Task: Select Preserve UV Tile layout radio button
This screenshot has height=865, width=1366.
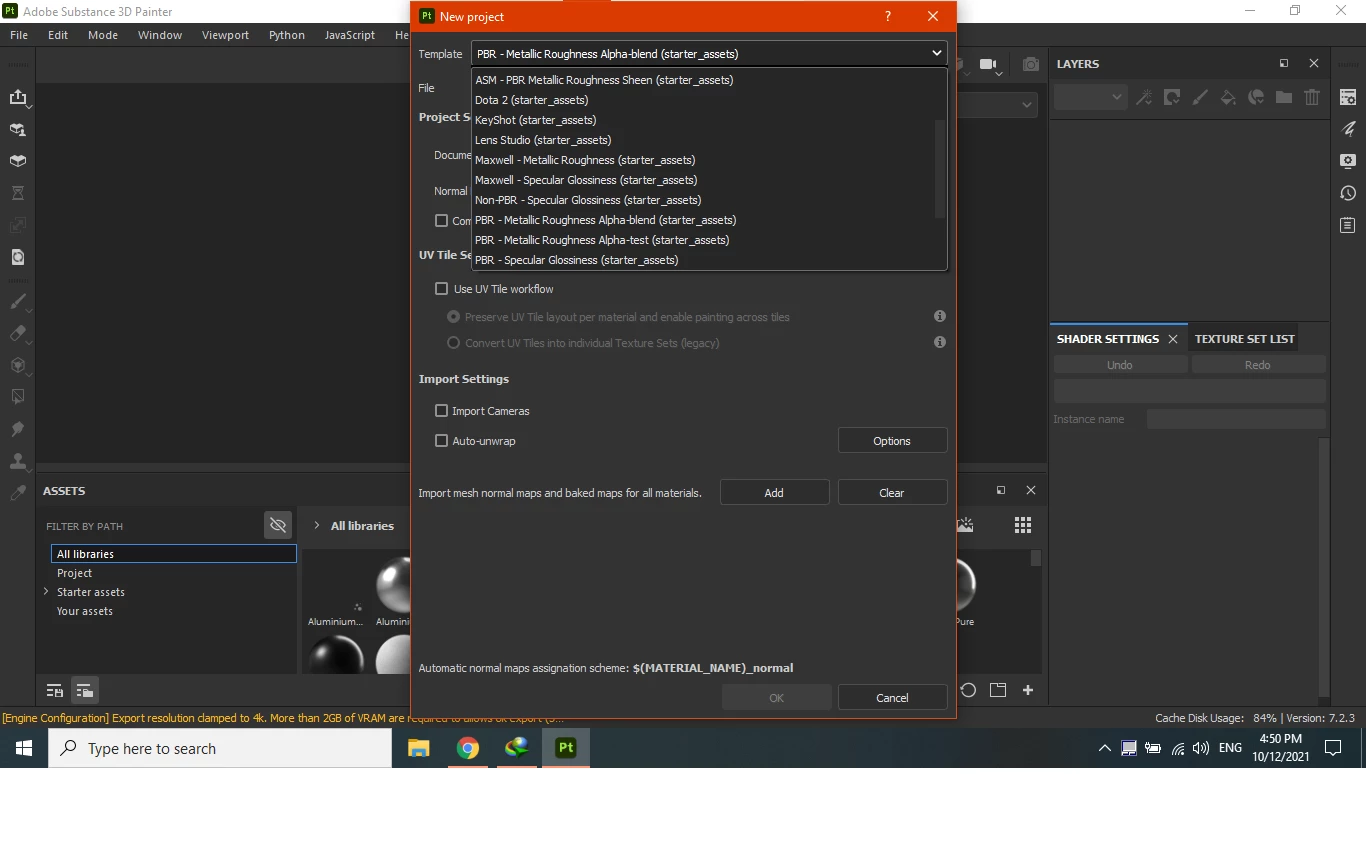Action: (454, 317)
